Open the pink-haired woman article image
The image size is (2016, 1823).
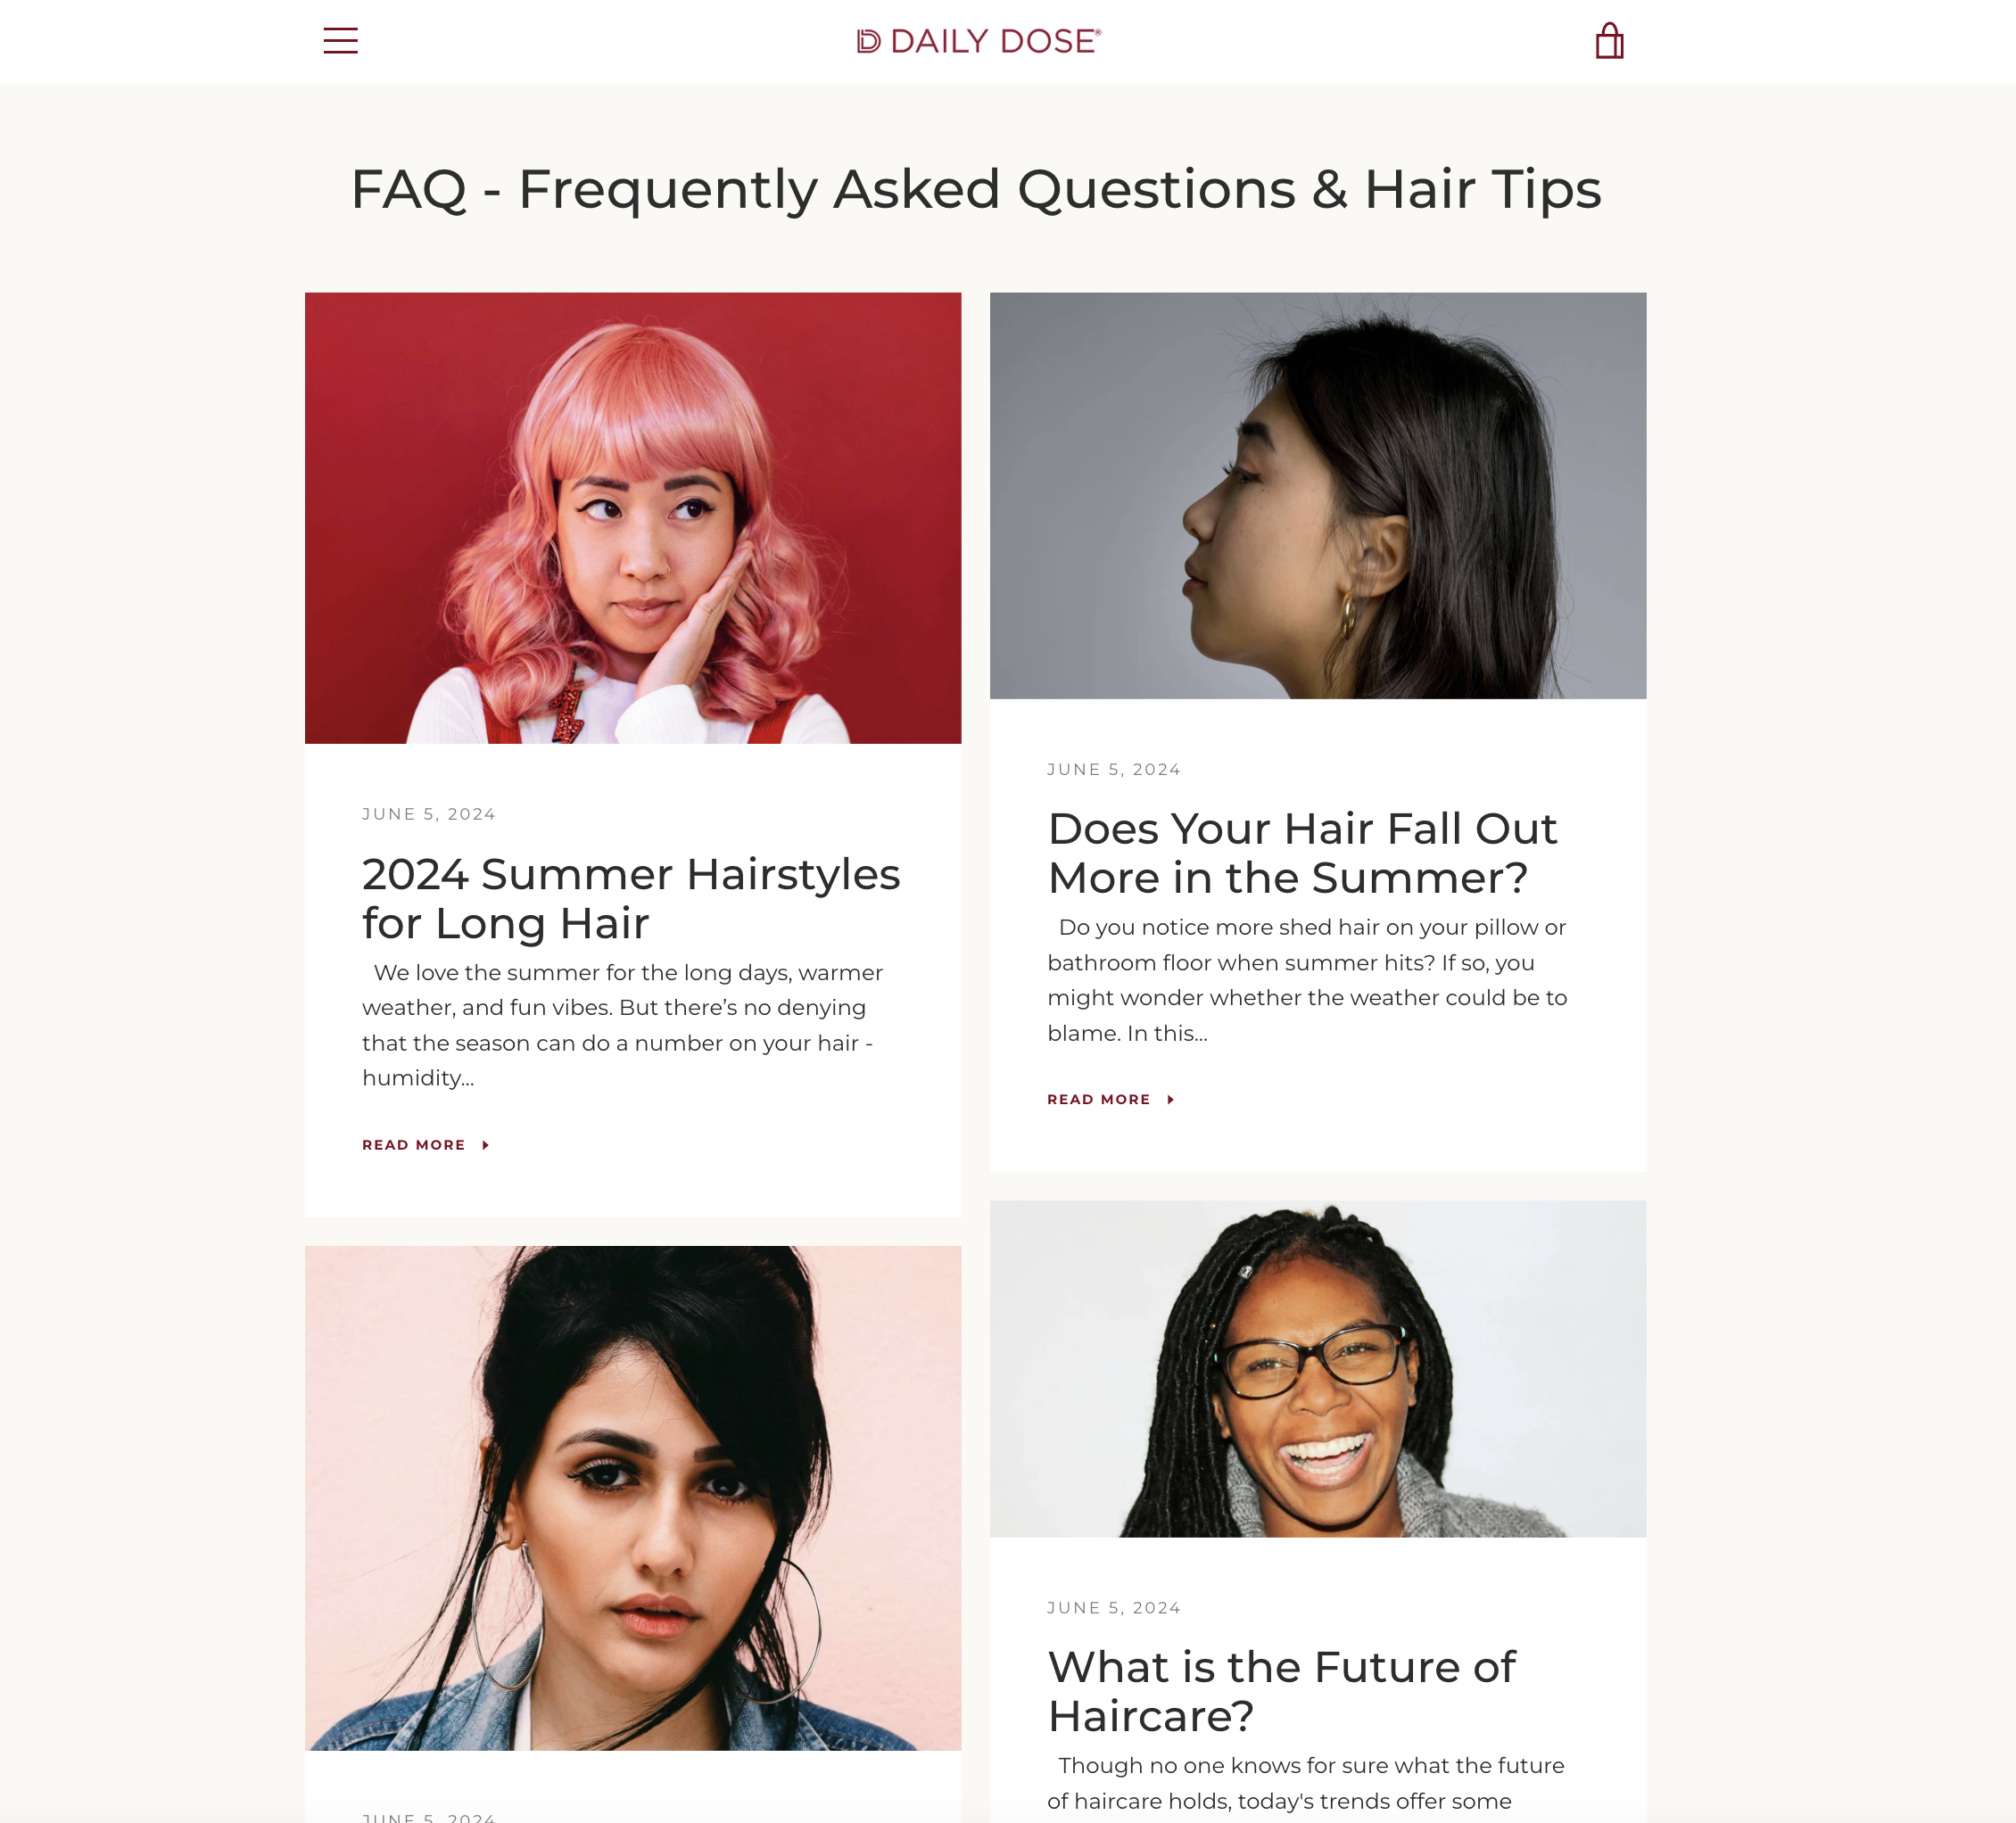pyautogui.click(x=633, y=518)
